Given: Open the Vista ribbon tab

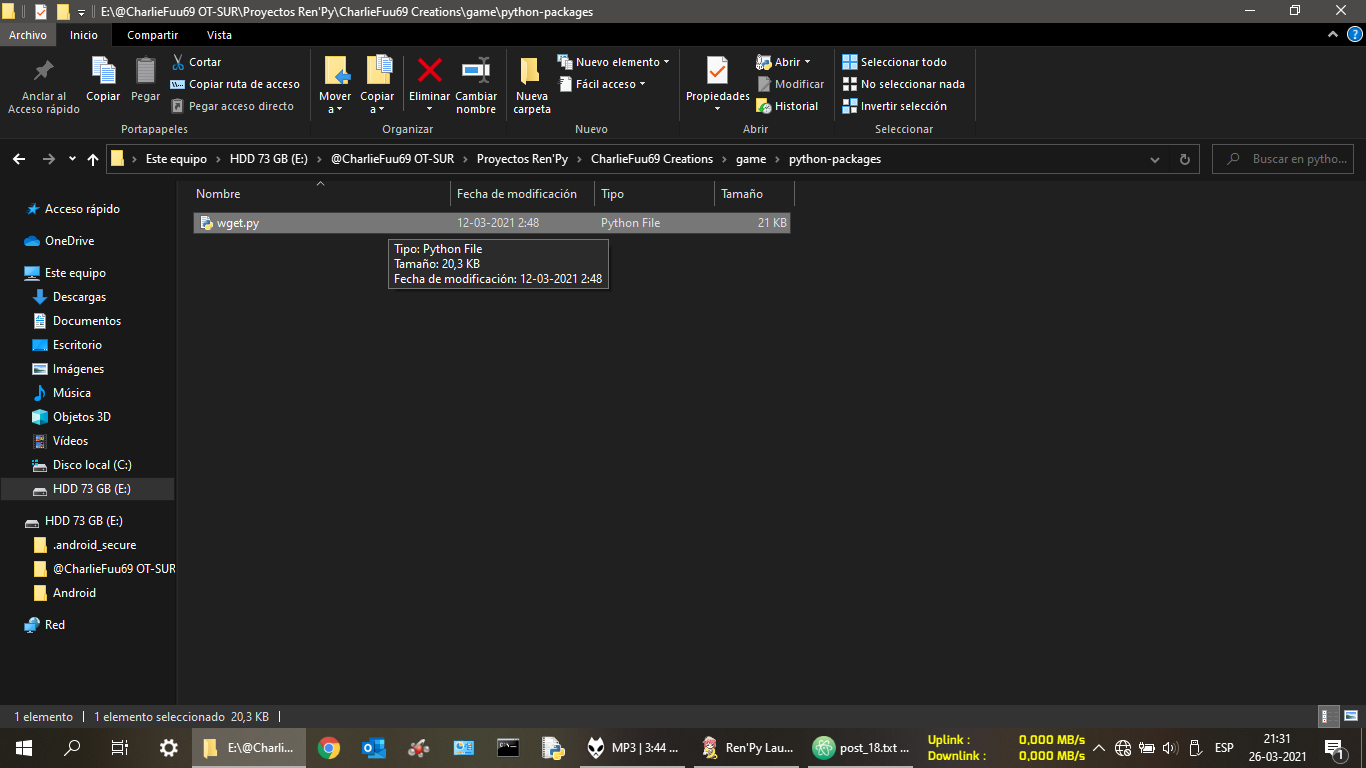Looking at the screenshot, I should click(x=219, y=35).
